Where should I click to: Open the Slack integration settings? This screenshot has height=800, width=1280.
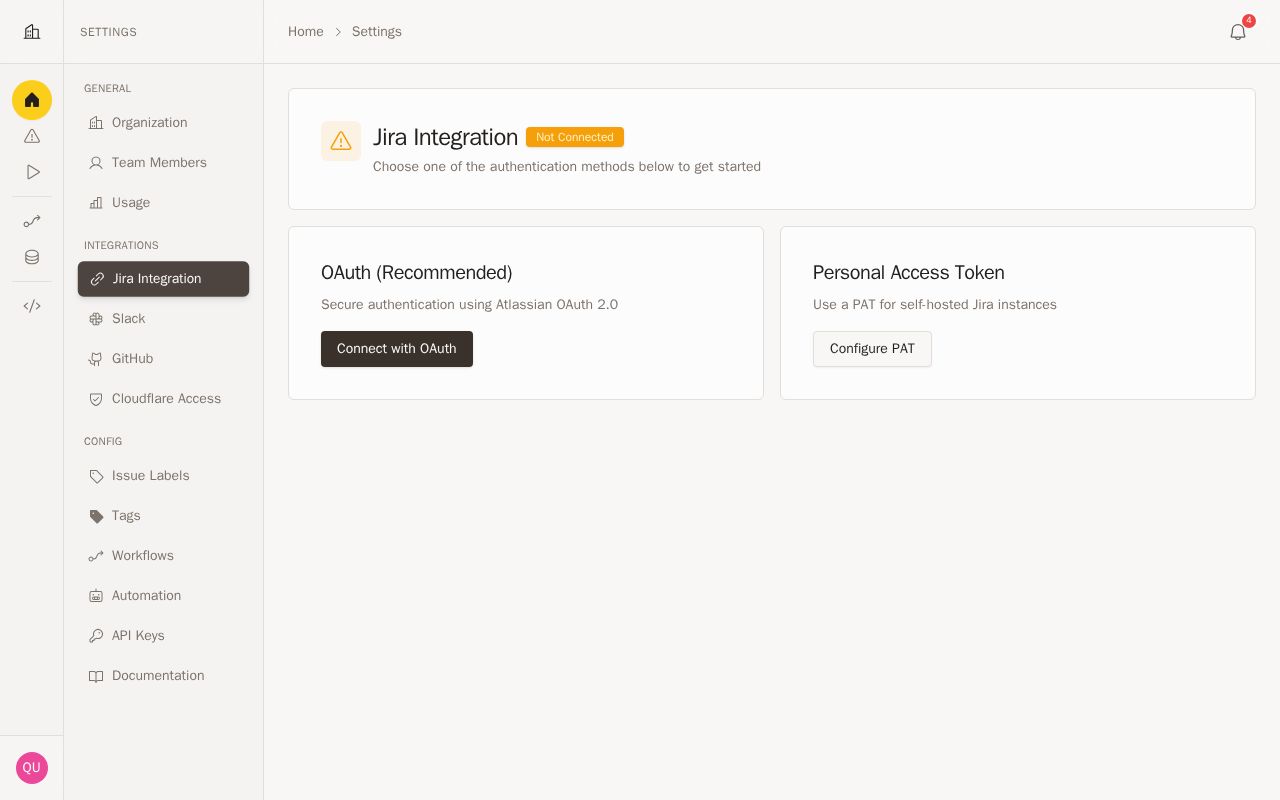[163, 319]
